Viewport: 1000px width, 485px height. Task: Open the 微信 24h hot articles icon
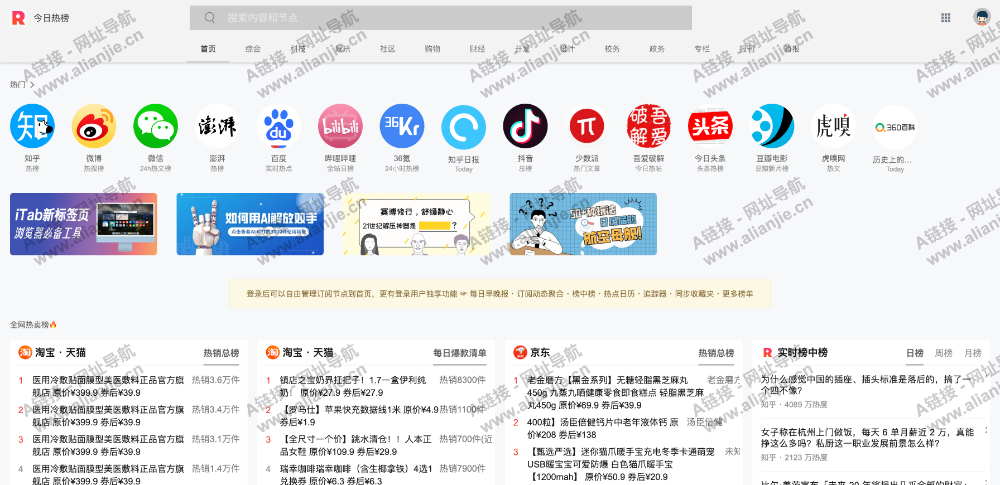pyautogui.click(x=156, y=126)
